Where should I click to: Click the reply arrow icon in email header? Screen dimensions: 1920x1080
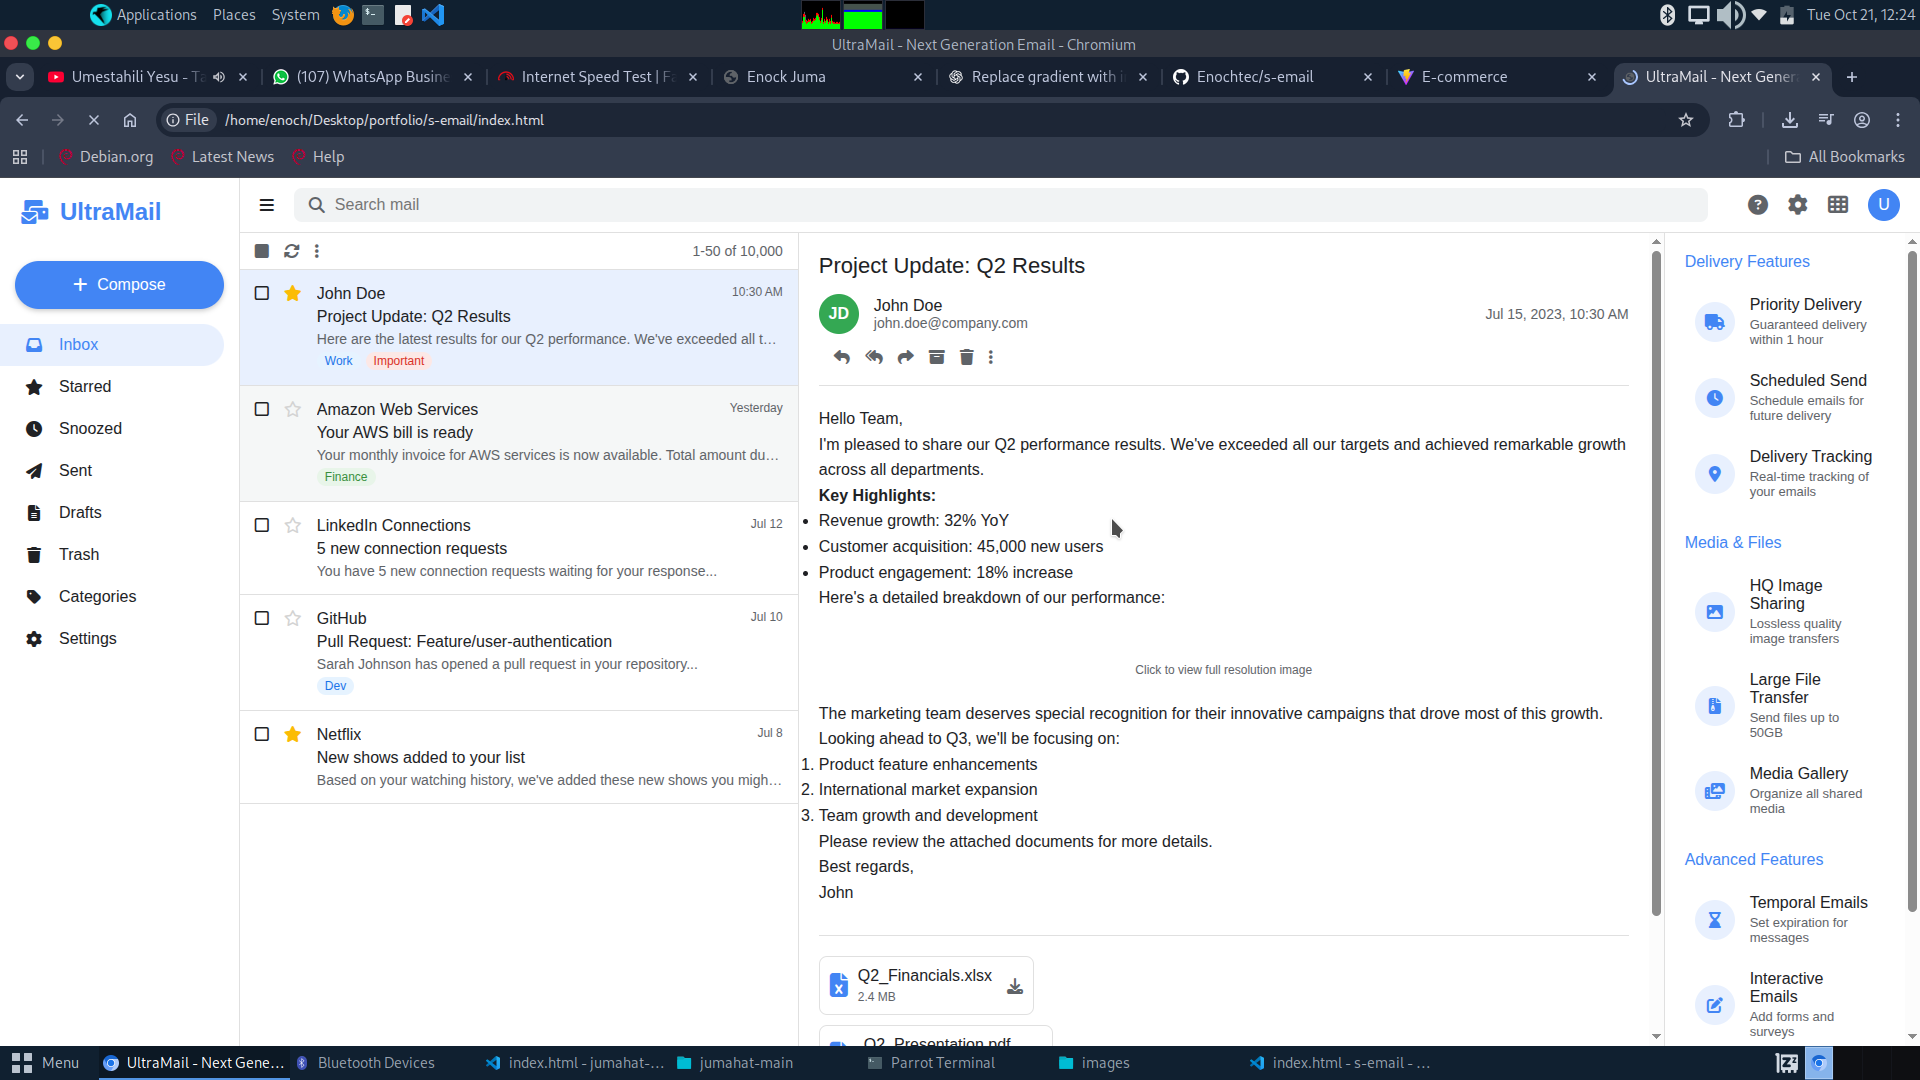point(841,357)
